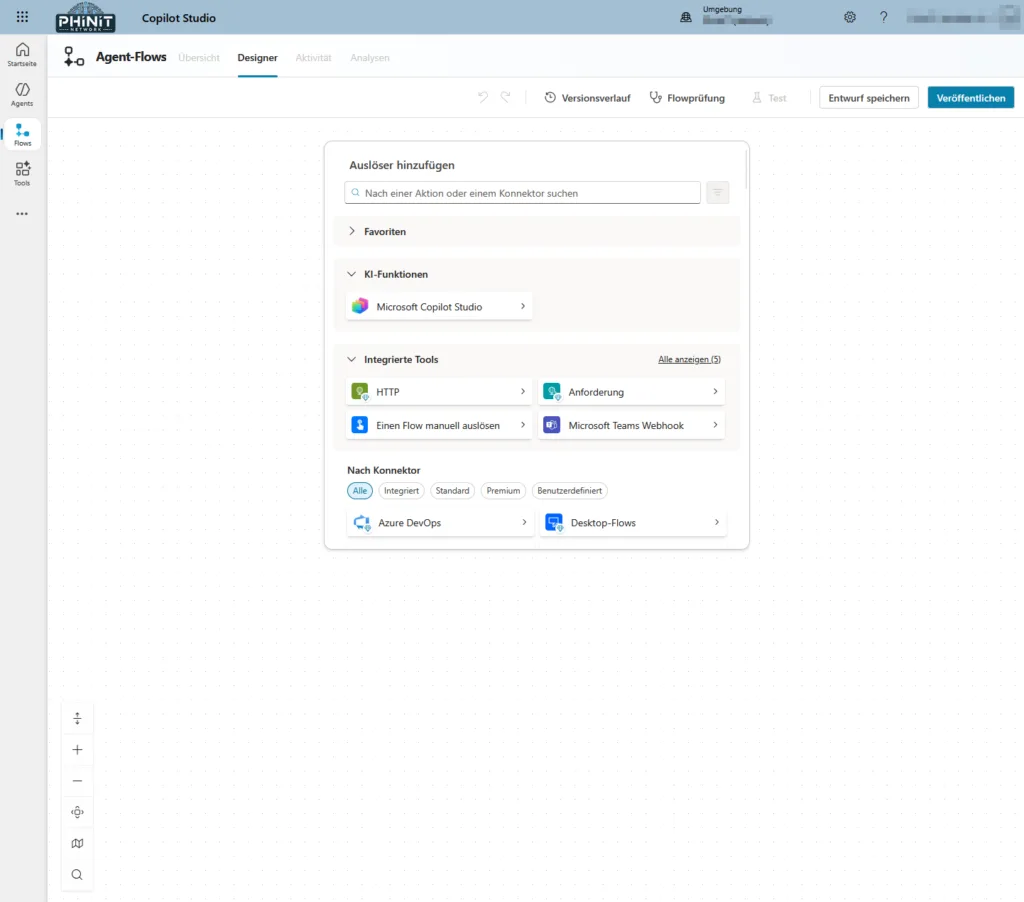Select the Integriert connector filter
This screenshot has width=1024, height=902.
click(x=401, y=491)
